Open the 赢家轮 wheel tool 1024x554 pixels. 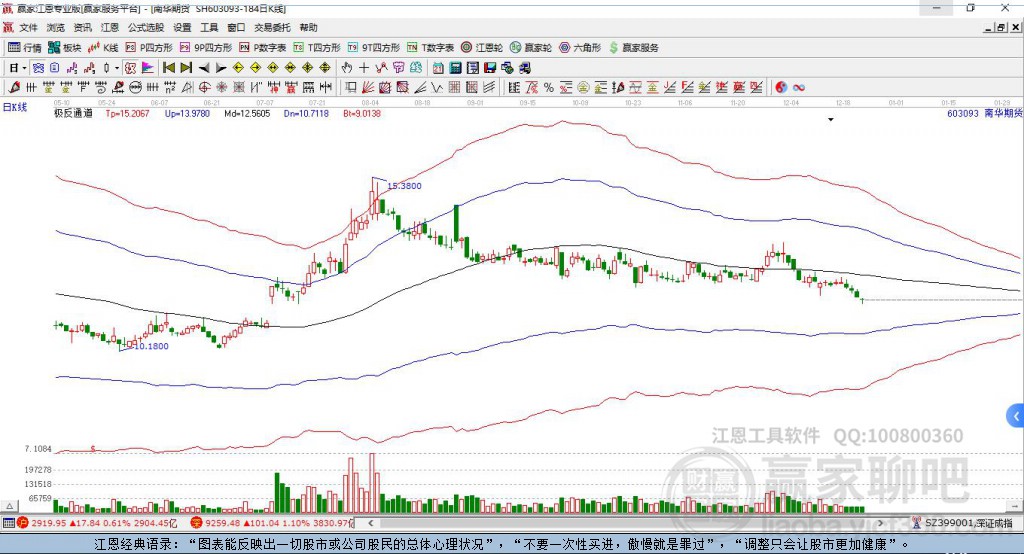click(x=531, y=48)
